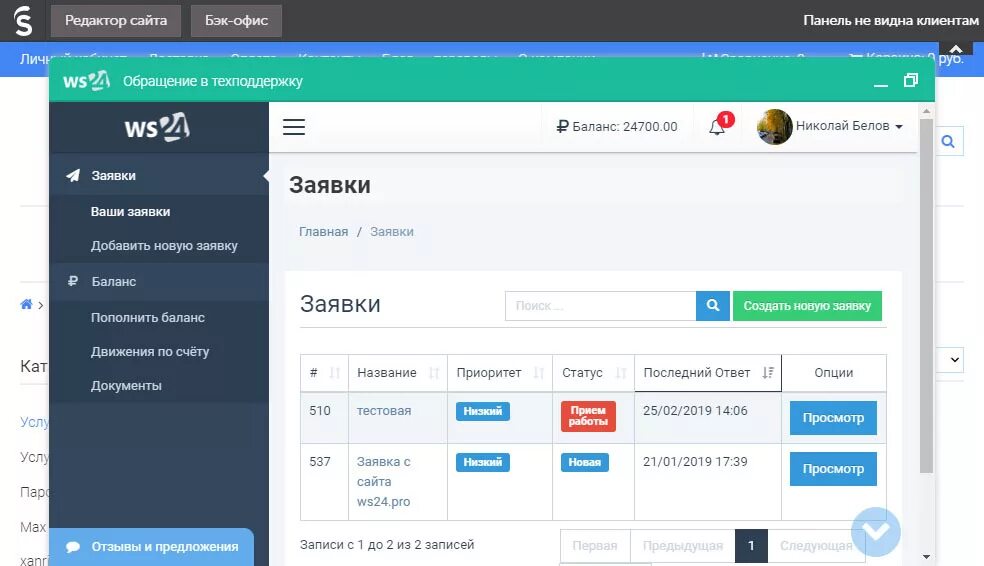Expand the Николай Белов user dropdown
984x566 pixels.
(x=848, y=126)
